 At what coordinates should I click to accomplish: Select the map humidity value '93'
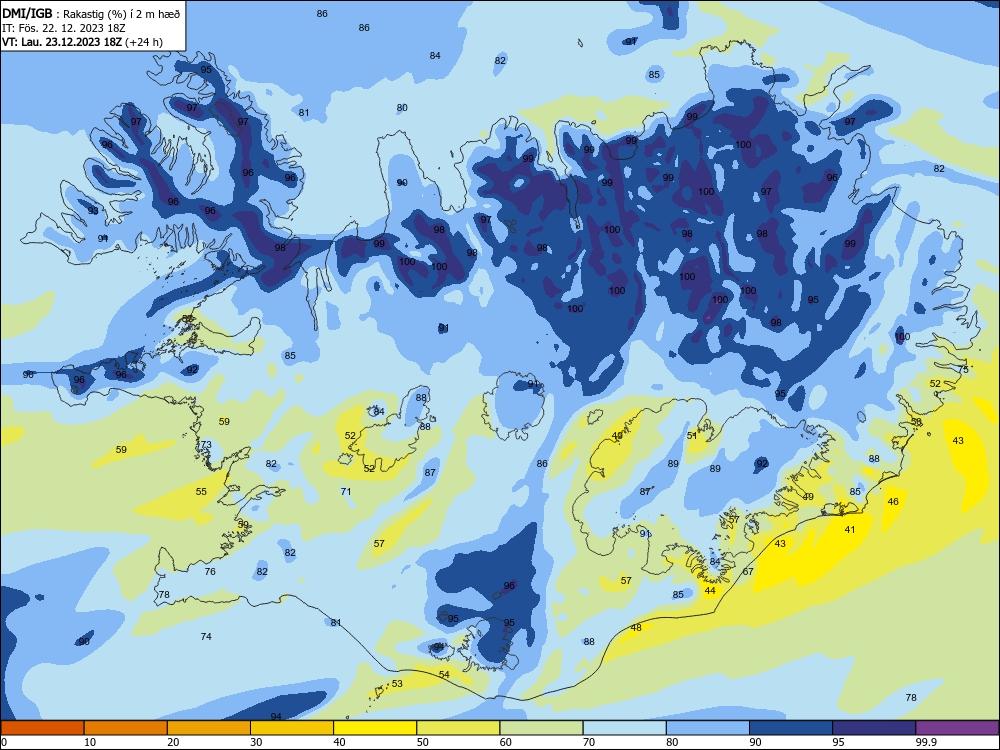(x=93, y=210)
